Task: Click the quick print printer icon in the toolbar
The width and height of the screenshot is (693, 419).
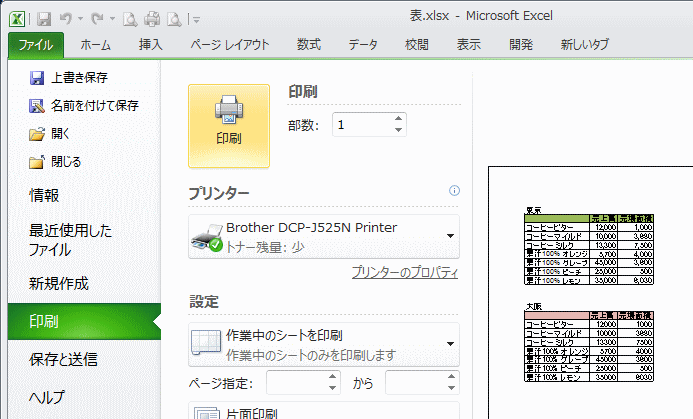Action: point(152,19)
